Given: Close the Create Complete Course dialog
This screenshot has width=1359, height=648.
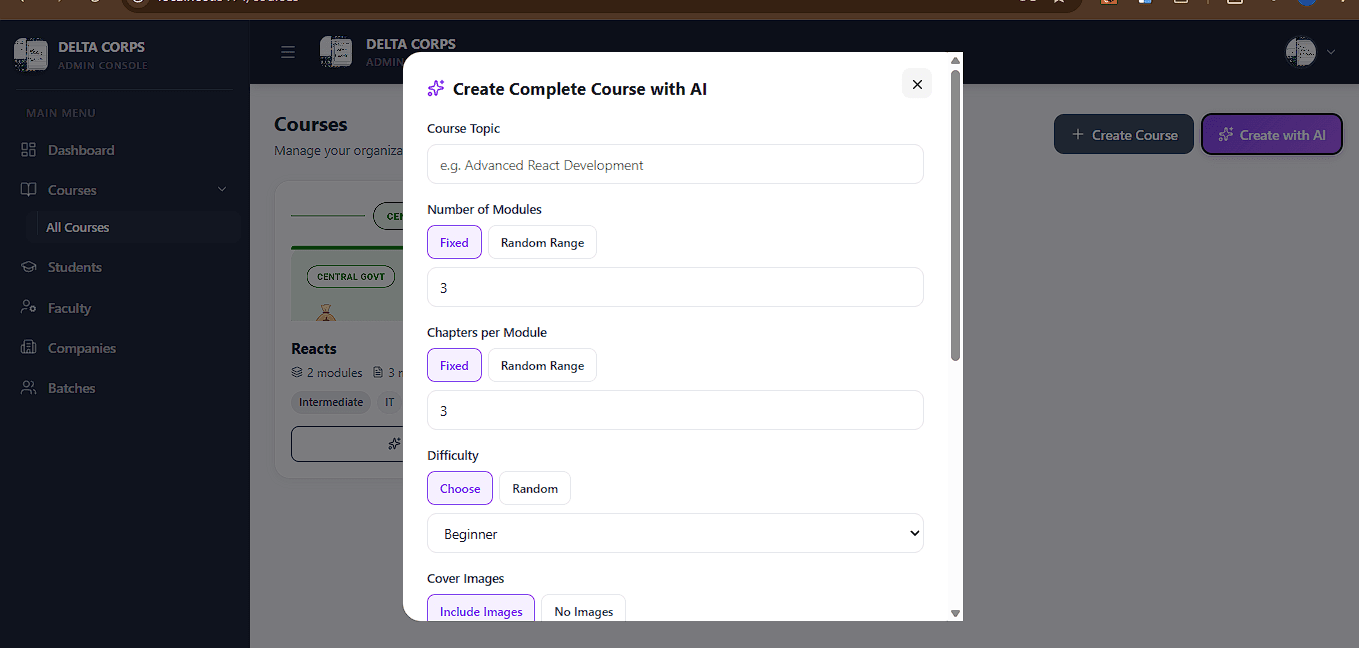Looking at the screenshot, I should point(917,84).
